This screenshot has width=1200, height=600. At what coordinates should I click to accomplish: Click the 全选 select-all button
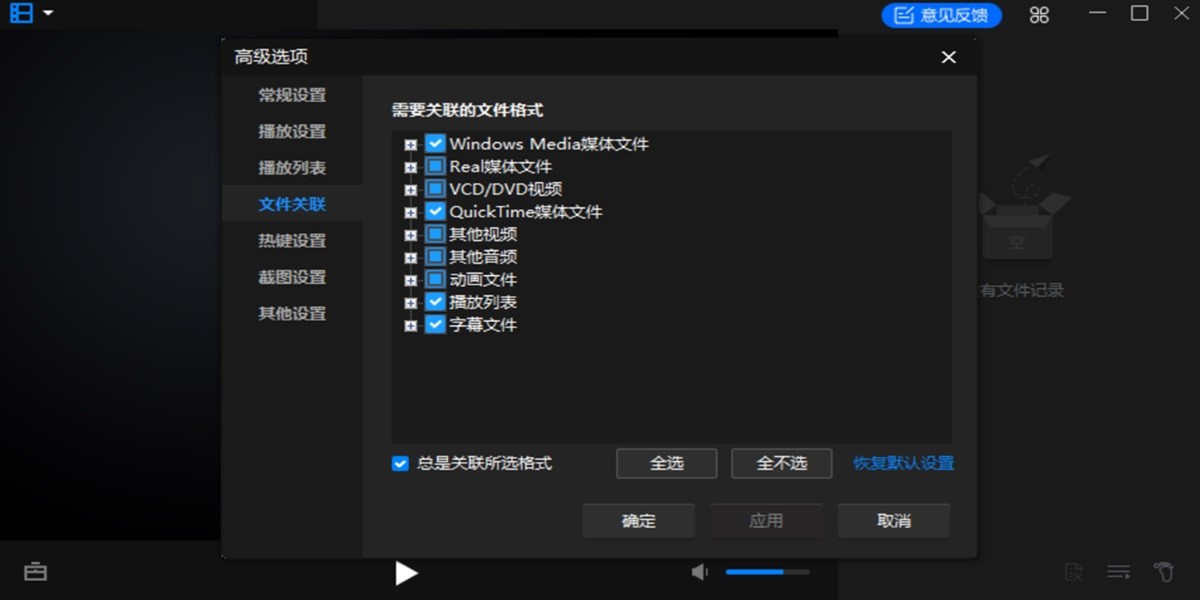666,463
